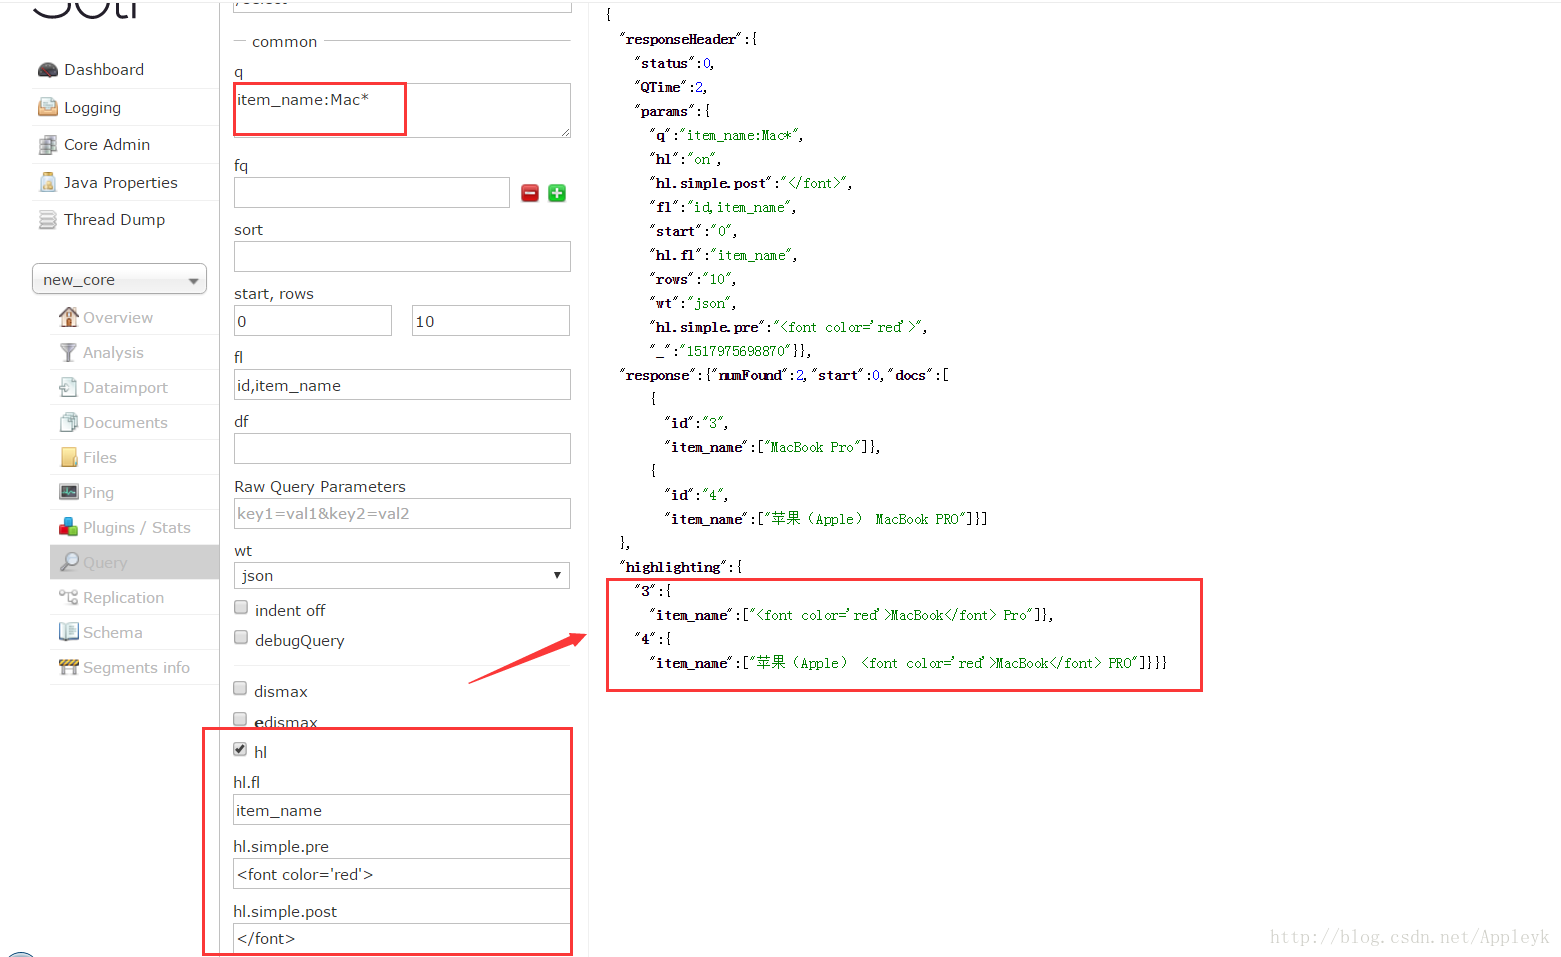Toggle the indent off checkbox
Viewport: 1561px width, 957px height.
[x=241, y=608]
